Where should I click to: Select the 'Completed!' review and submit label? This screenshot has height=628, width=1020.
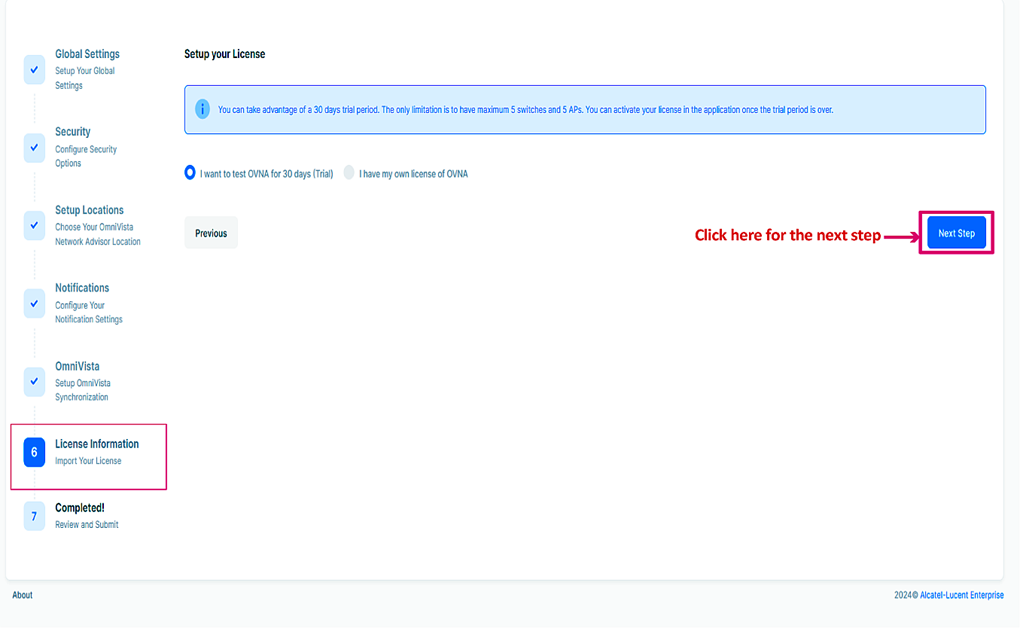(x=80, y=508)
